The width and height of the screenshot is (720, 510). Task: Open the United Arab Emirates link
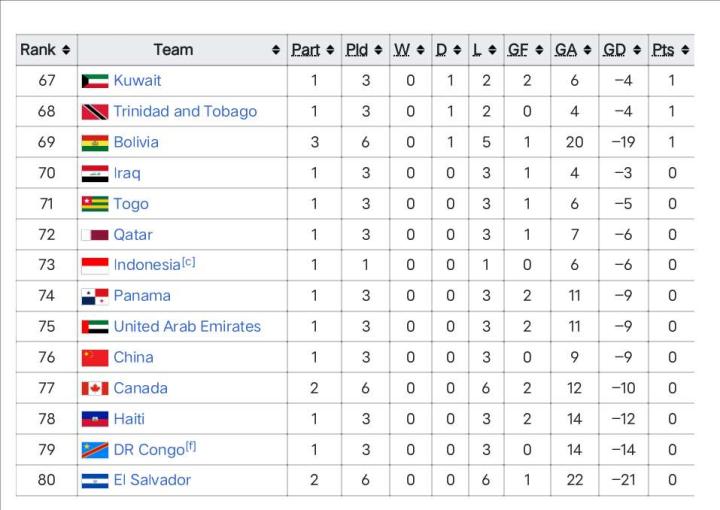pos(187,327)
